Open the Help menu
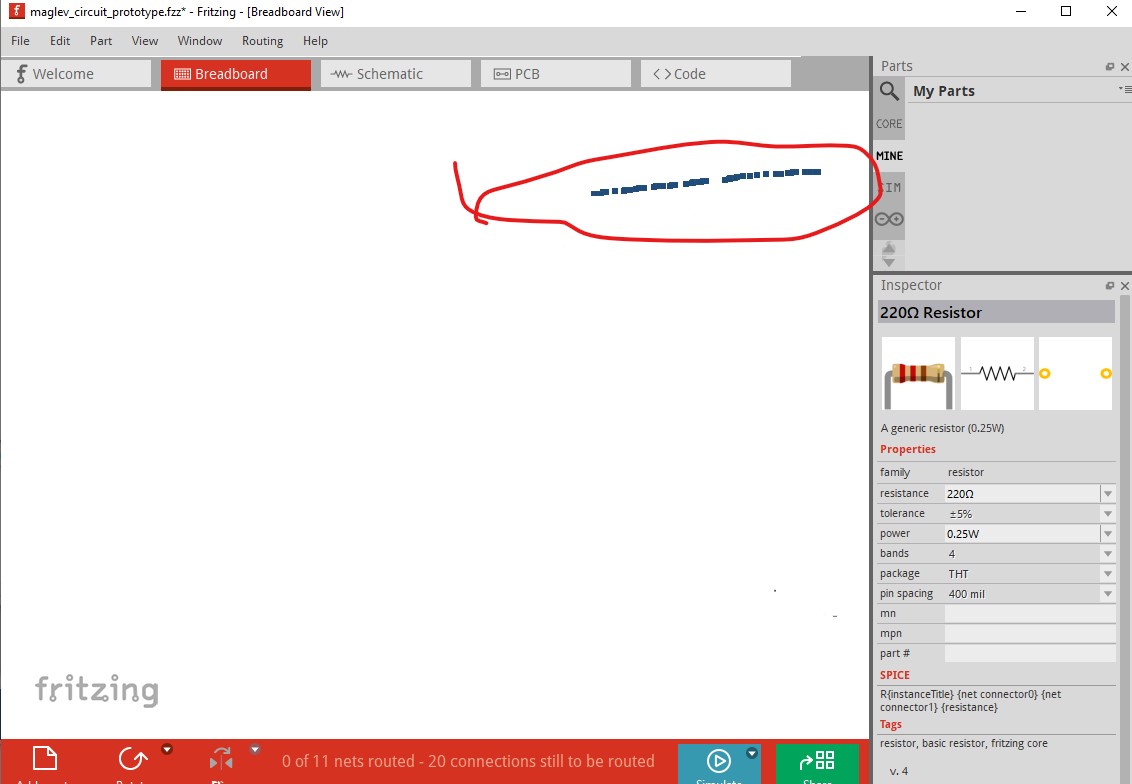 315,41
